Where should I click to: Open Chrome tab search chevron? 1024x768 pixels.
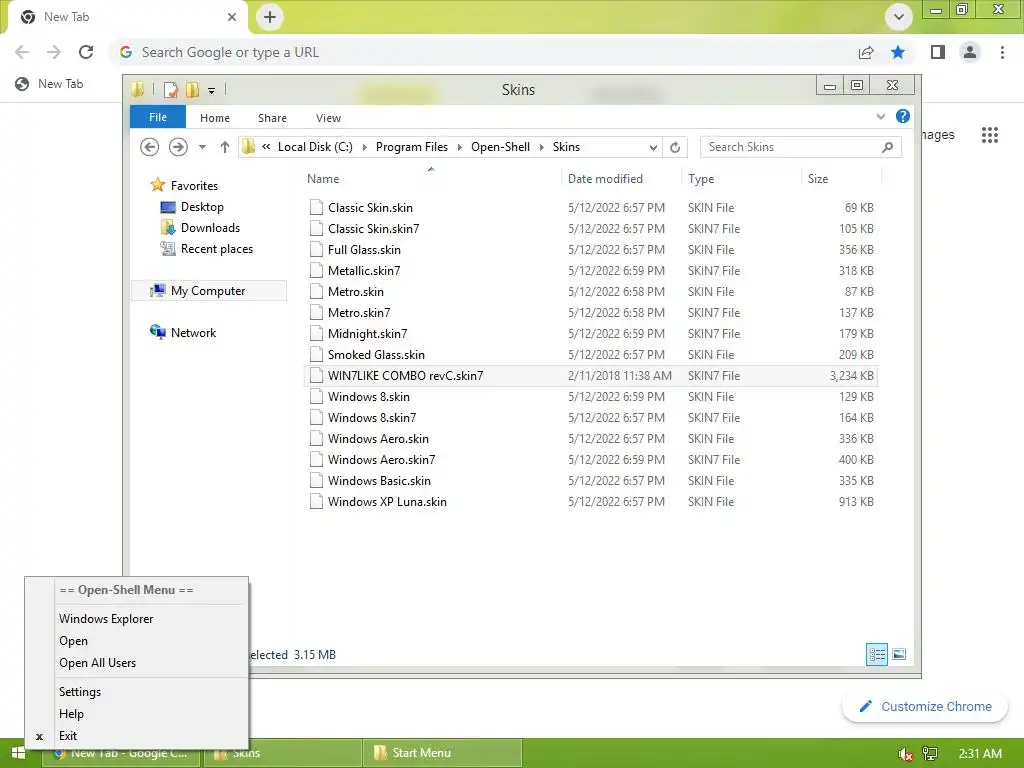pos(899,17)
